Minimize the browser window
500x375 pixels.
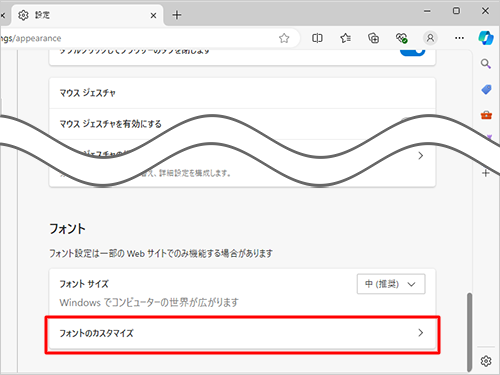[427, 11]
